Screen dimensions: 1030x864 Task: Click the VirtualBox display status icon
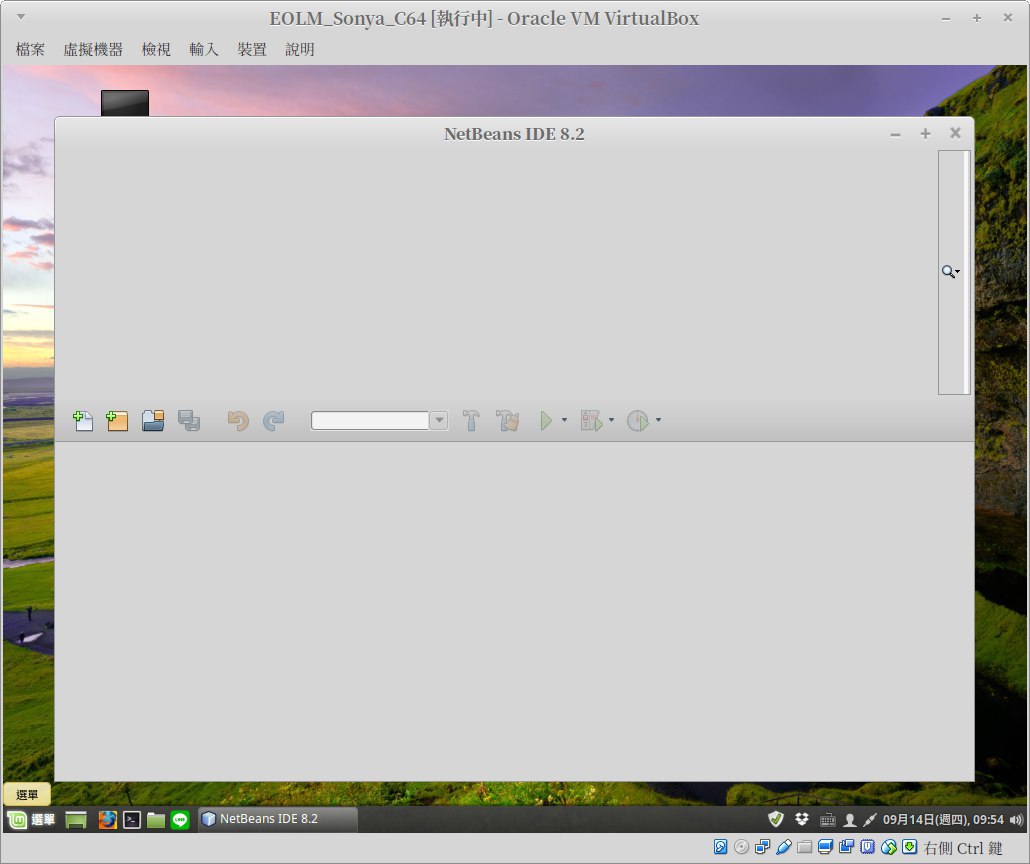[826, 847]
